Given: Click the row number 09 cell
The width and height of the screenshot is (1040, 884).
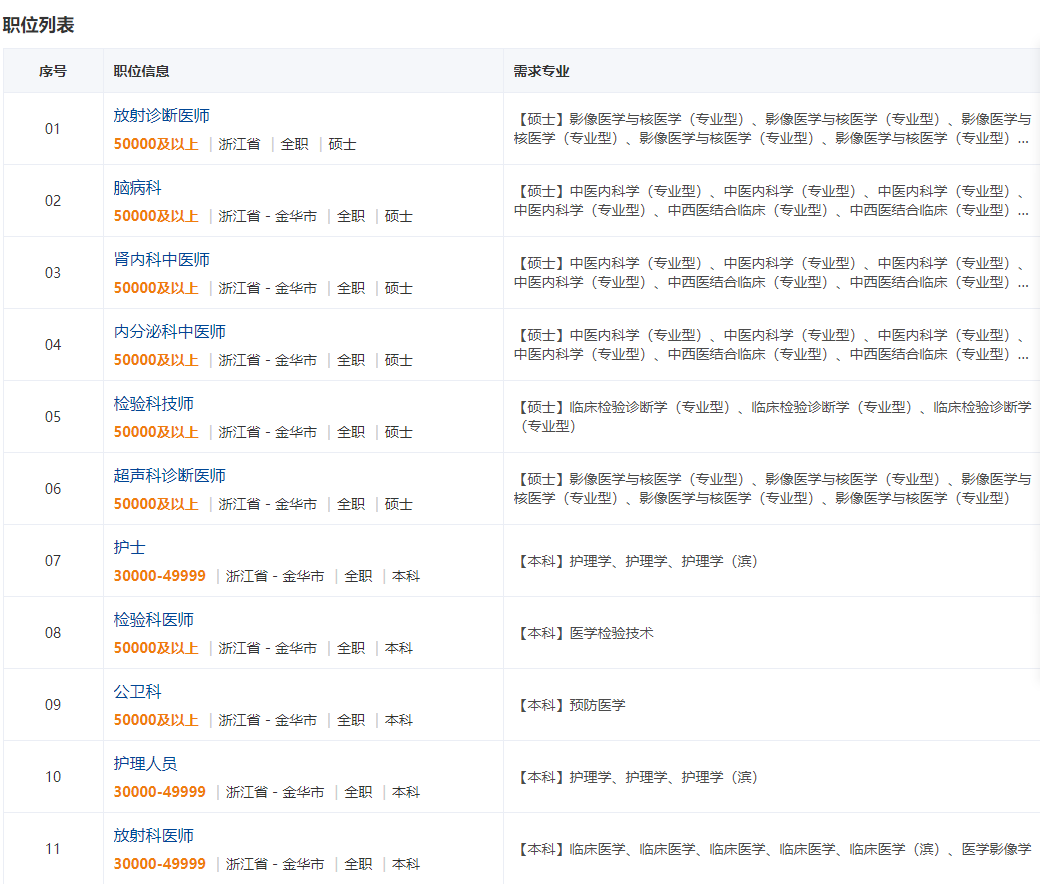Looking at the screenshot, I should click(53, 705).
